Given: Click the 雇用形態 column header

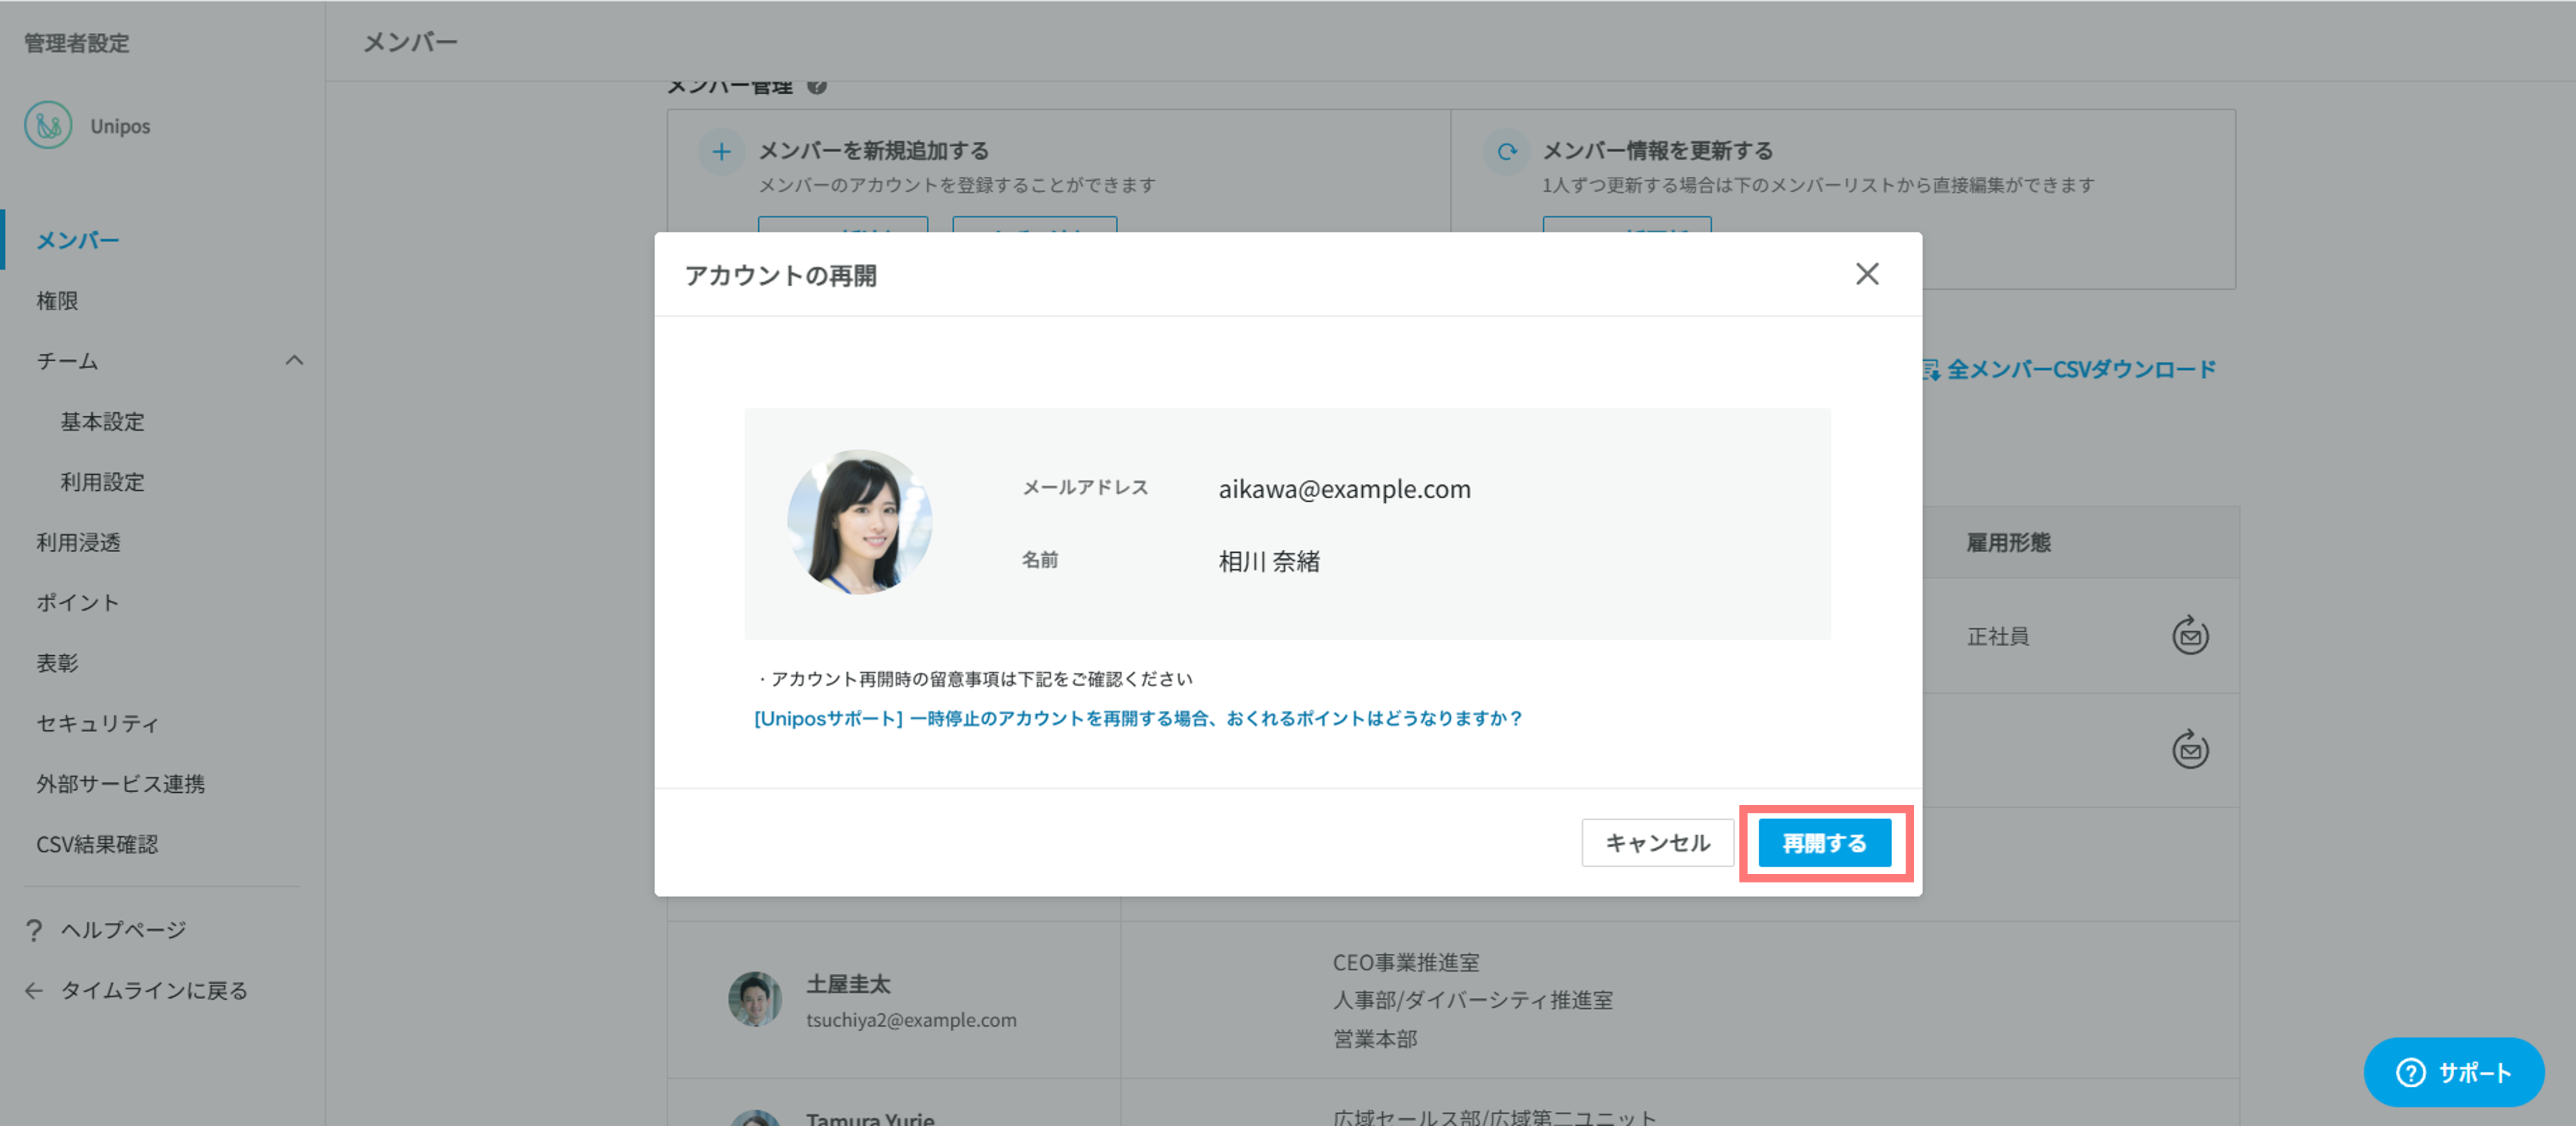Looking at the screenshot, I should click(2008, 542).
